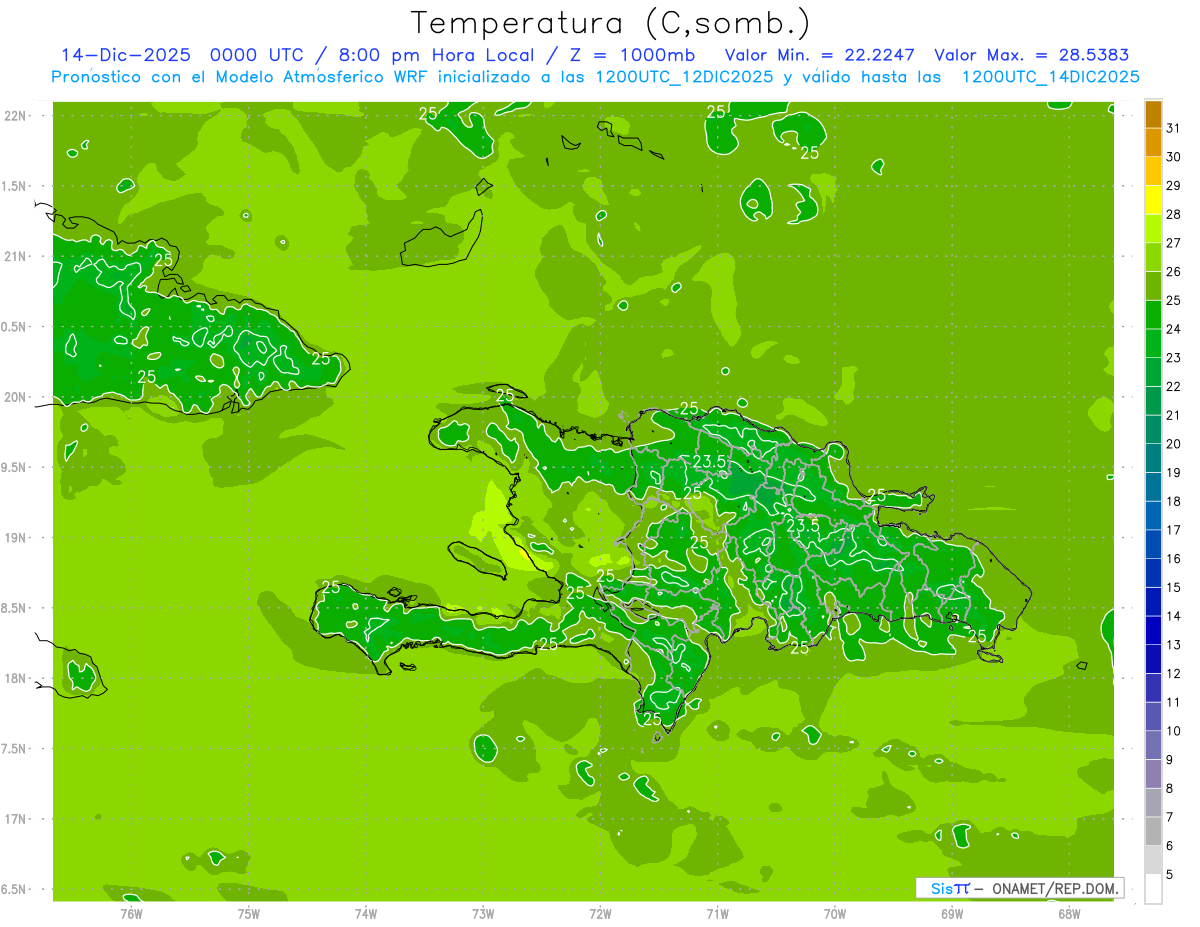
Task: Click the legend value "26"
Action: (x=1173, y=271)
